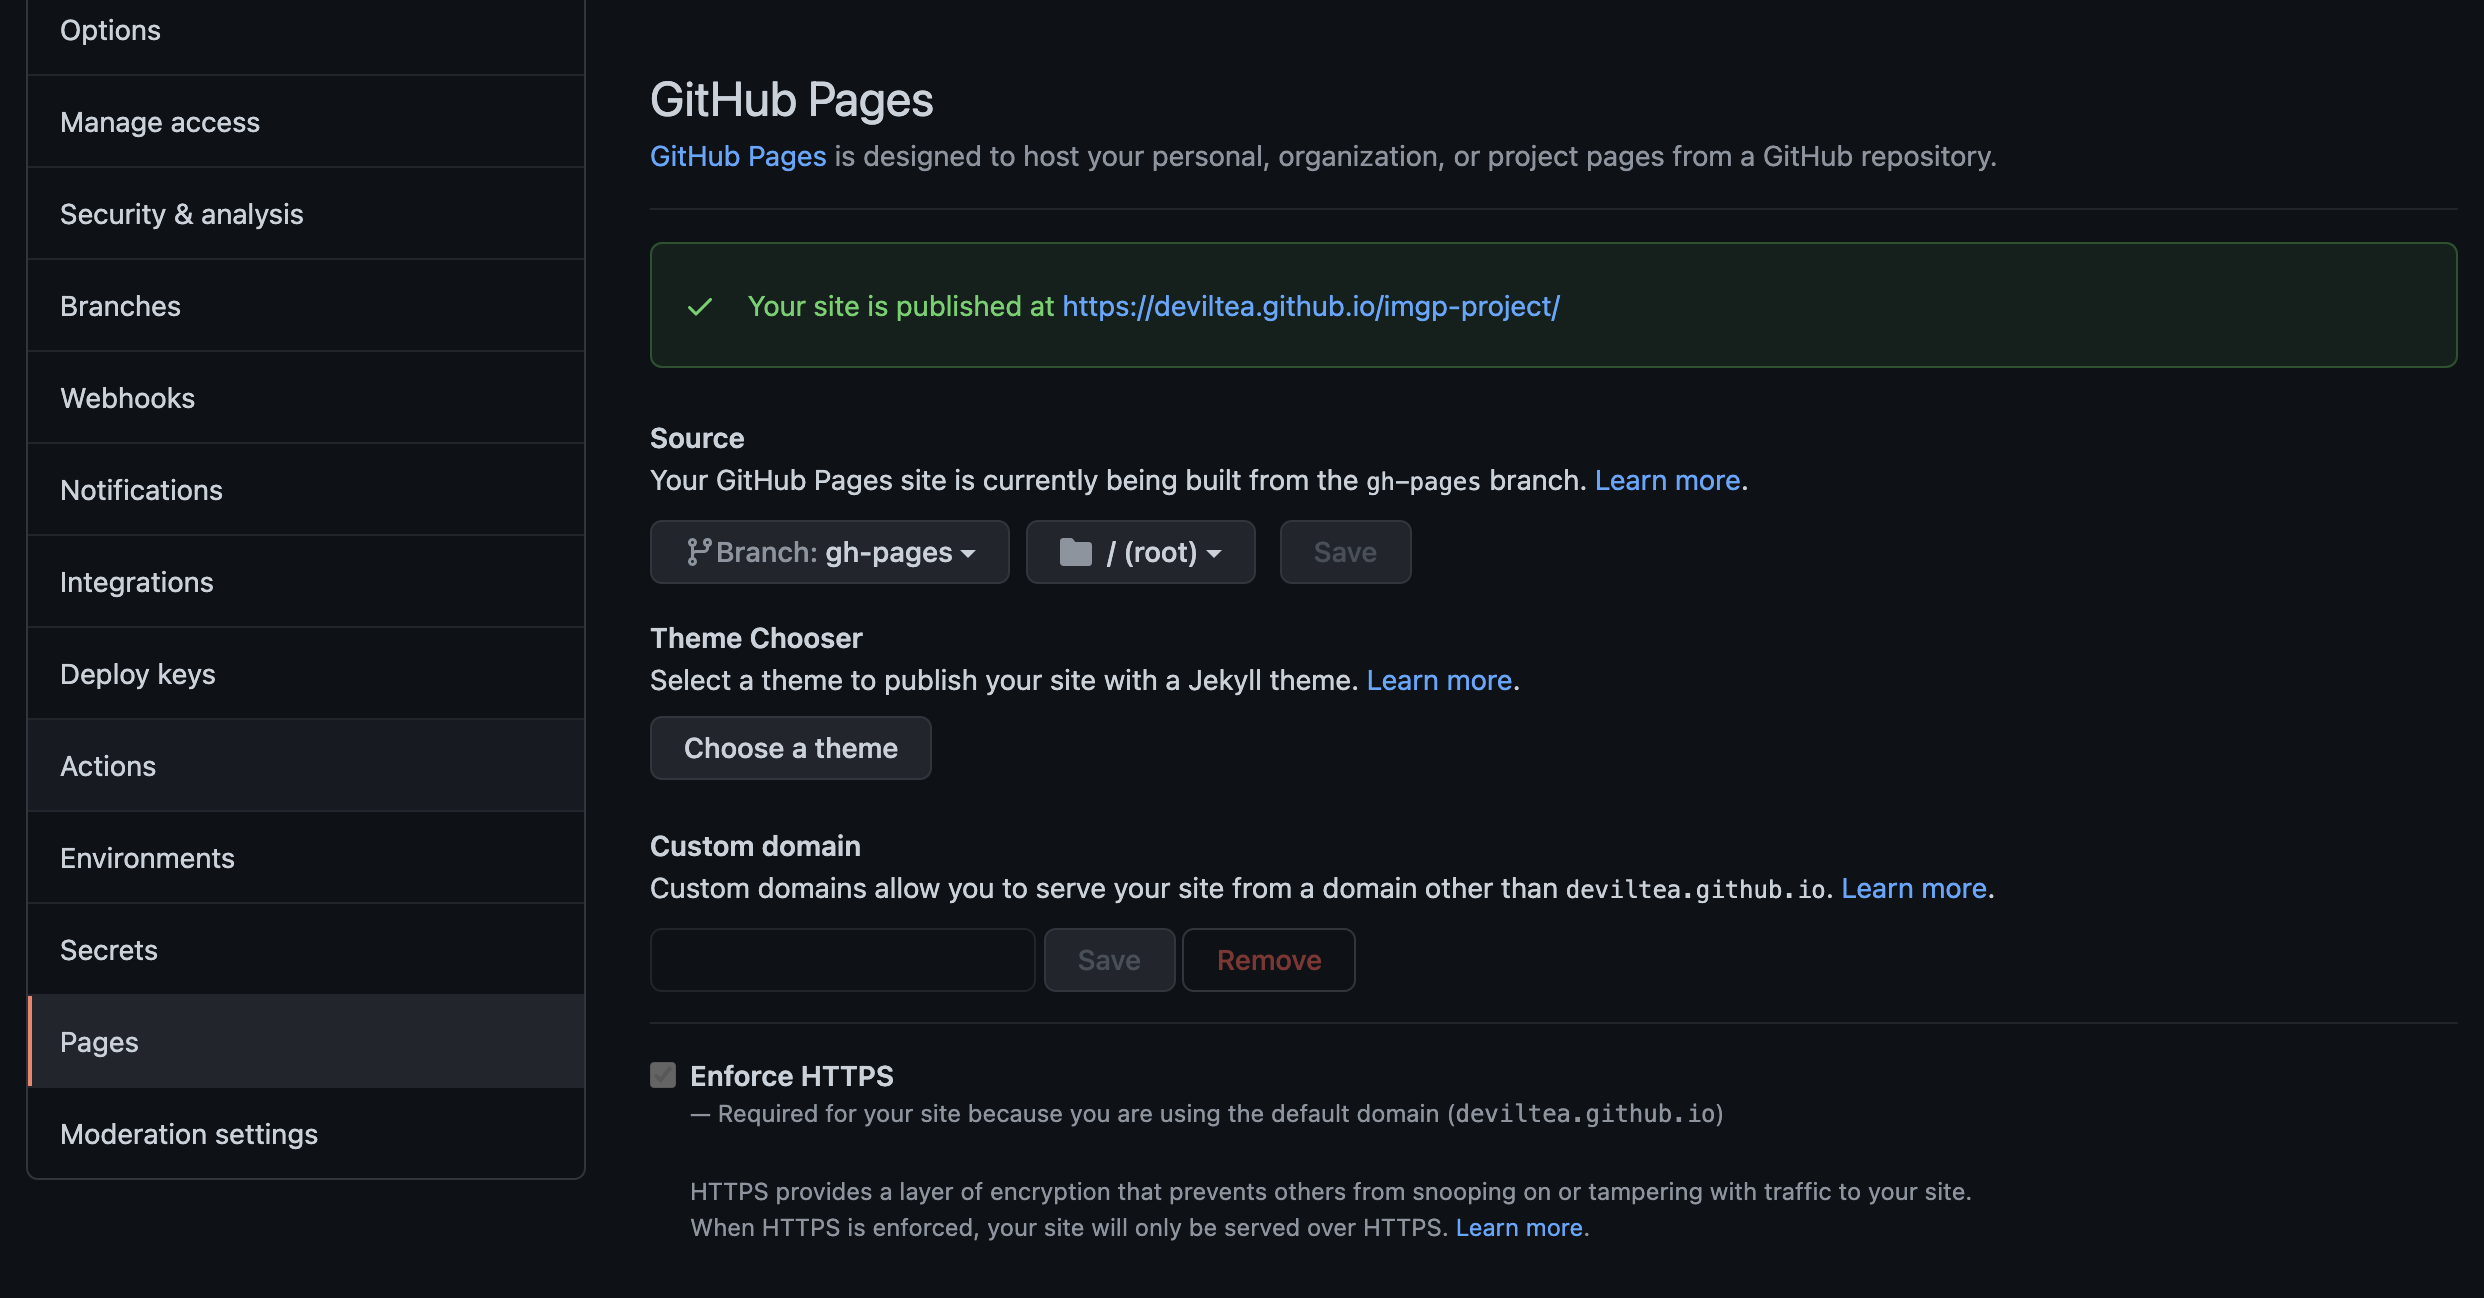The image size is (2484, 1298).
Task: Open Learn more link under Custom domain
Action: [1914, 888]
